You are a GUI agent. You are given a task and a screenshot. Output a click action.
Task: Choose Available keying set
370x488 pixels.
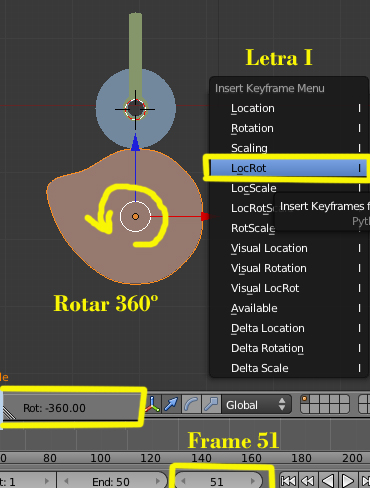pyautogui.click(x=289, y=308)
